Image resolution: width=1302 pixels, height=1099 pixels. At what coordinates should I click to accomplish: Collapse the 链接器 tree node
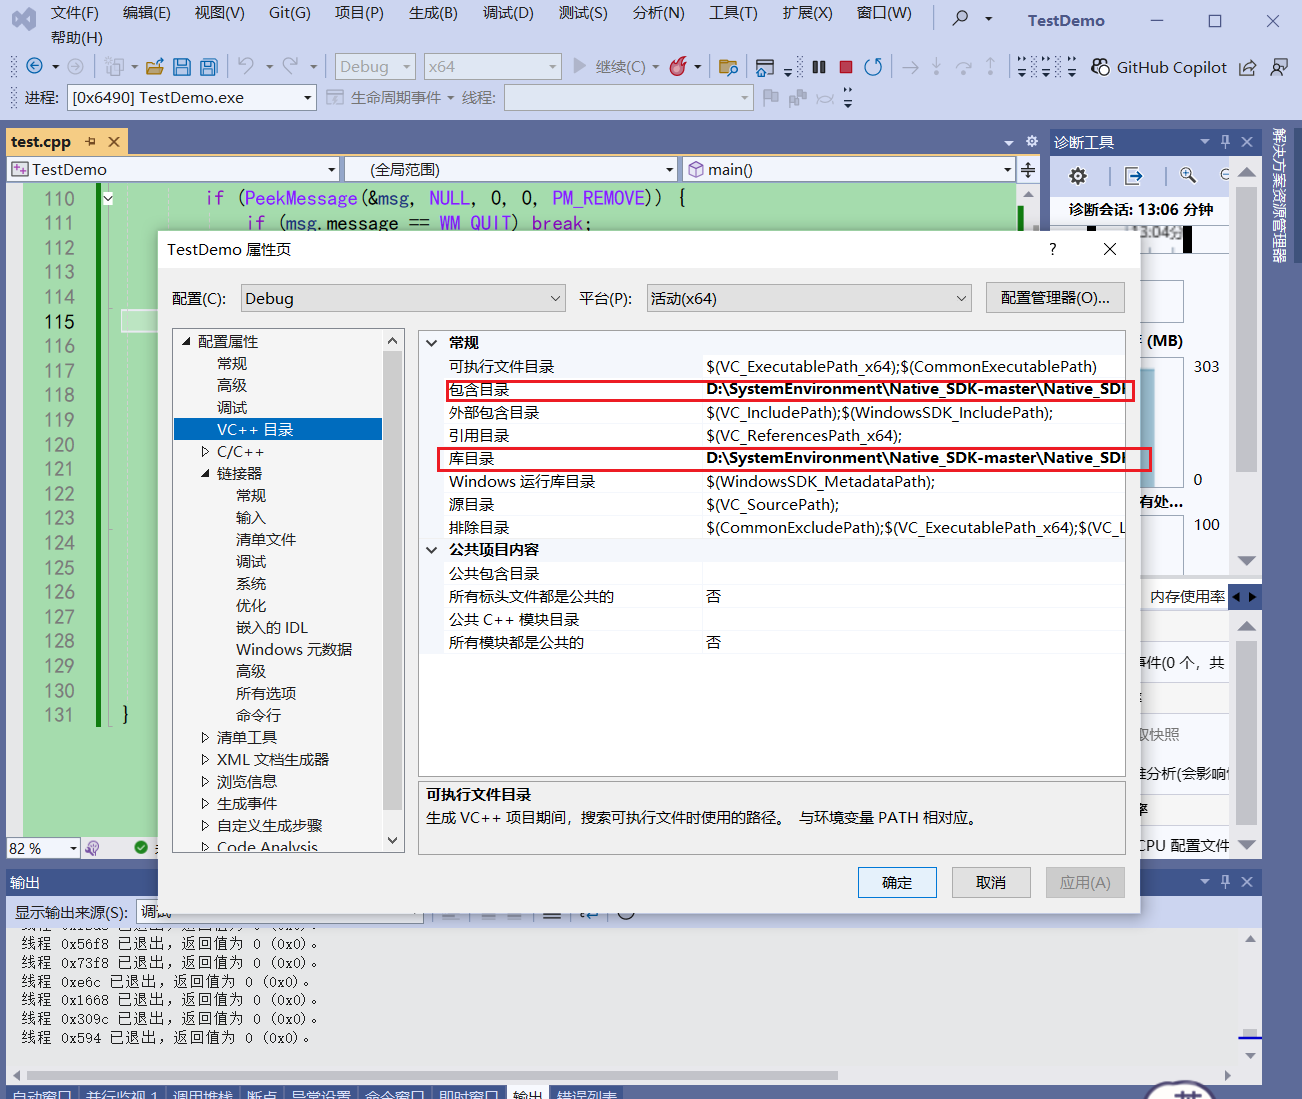pos(205,474)
